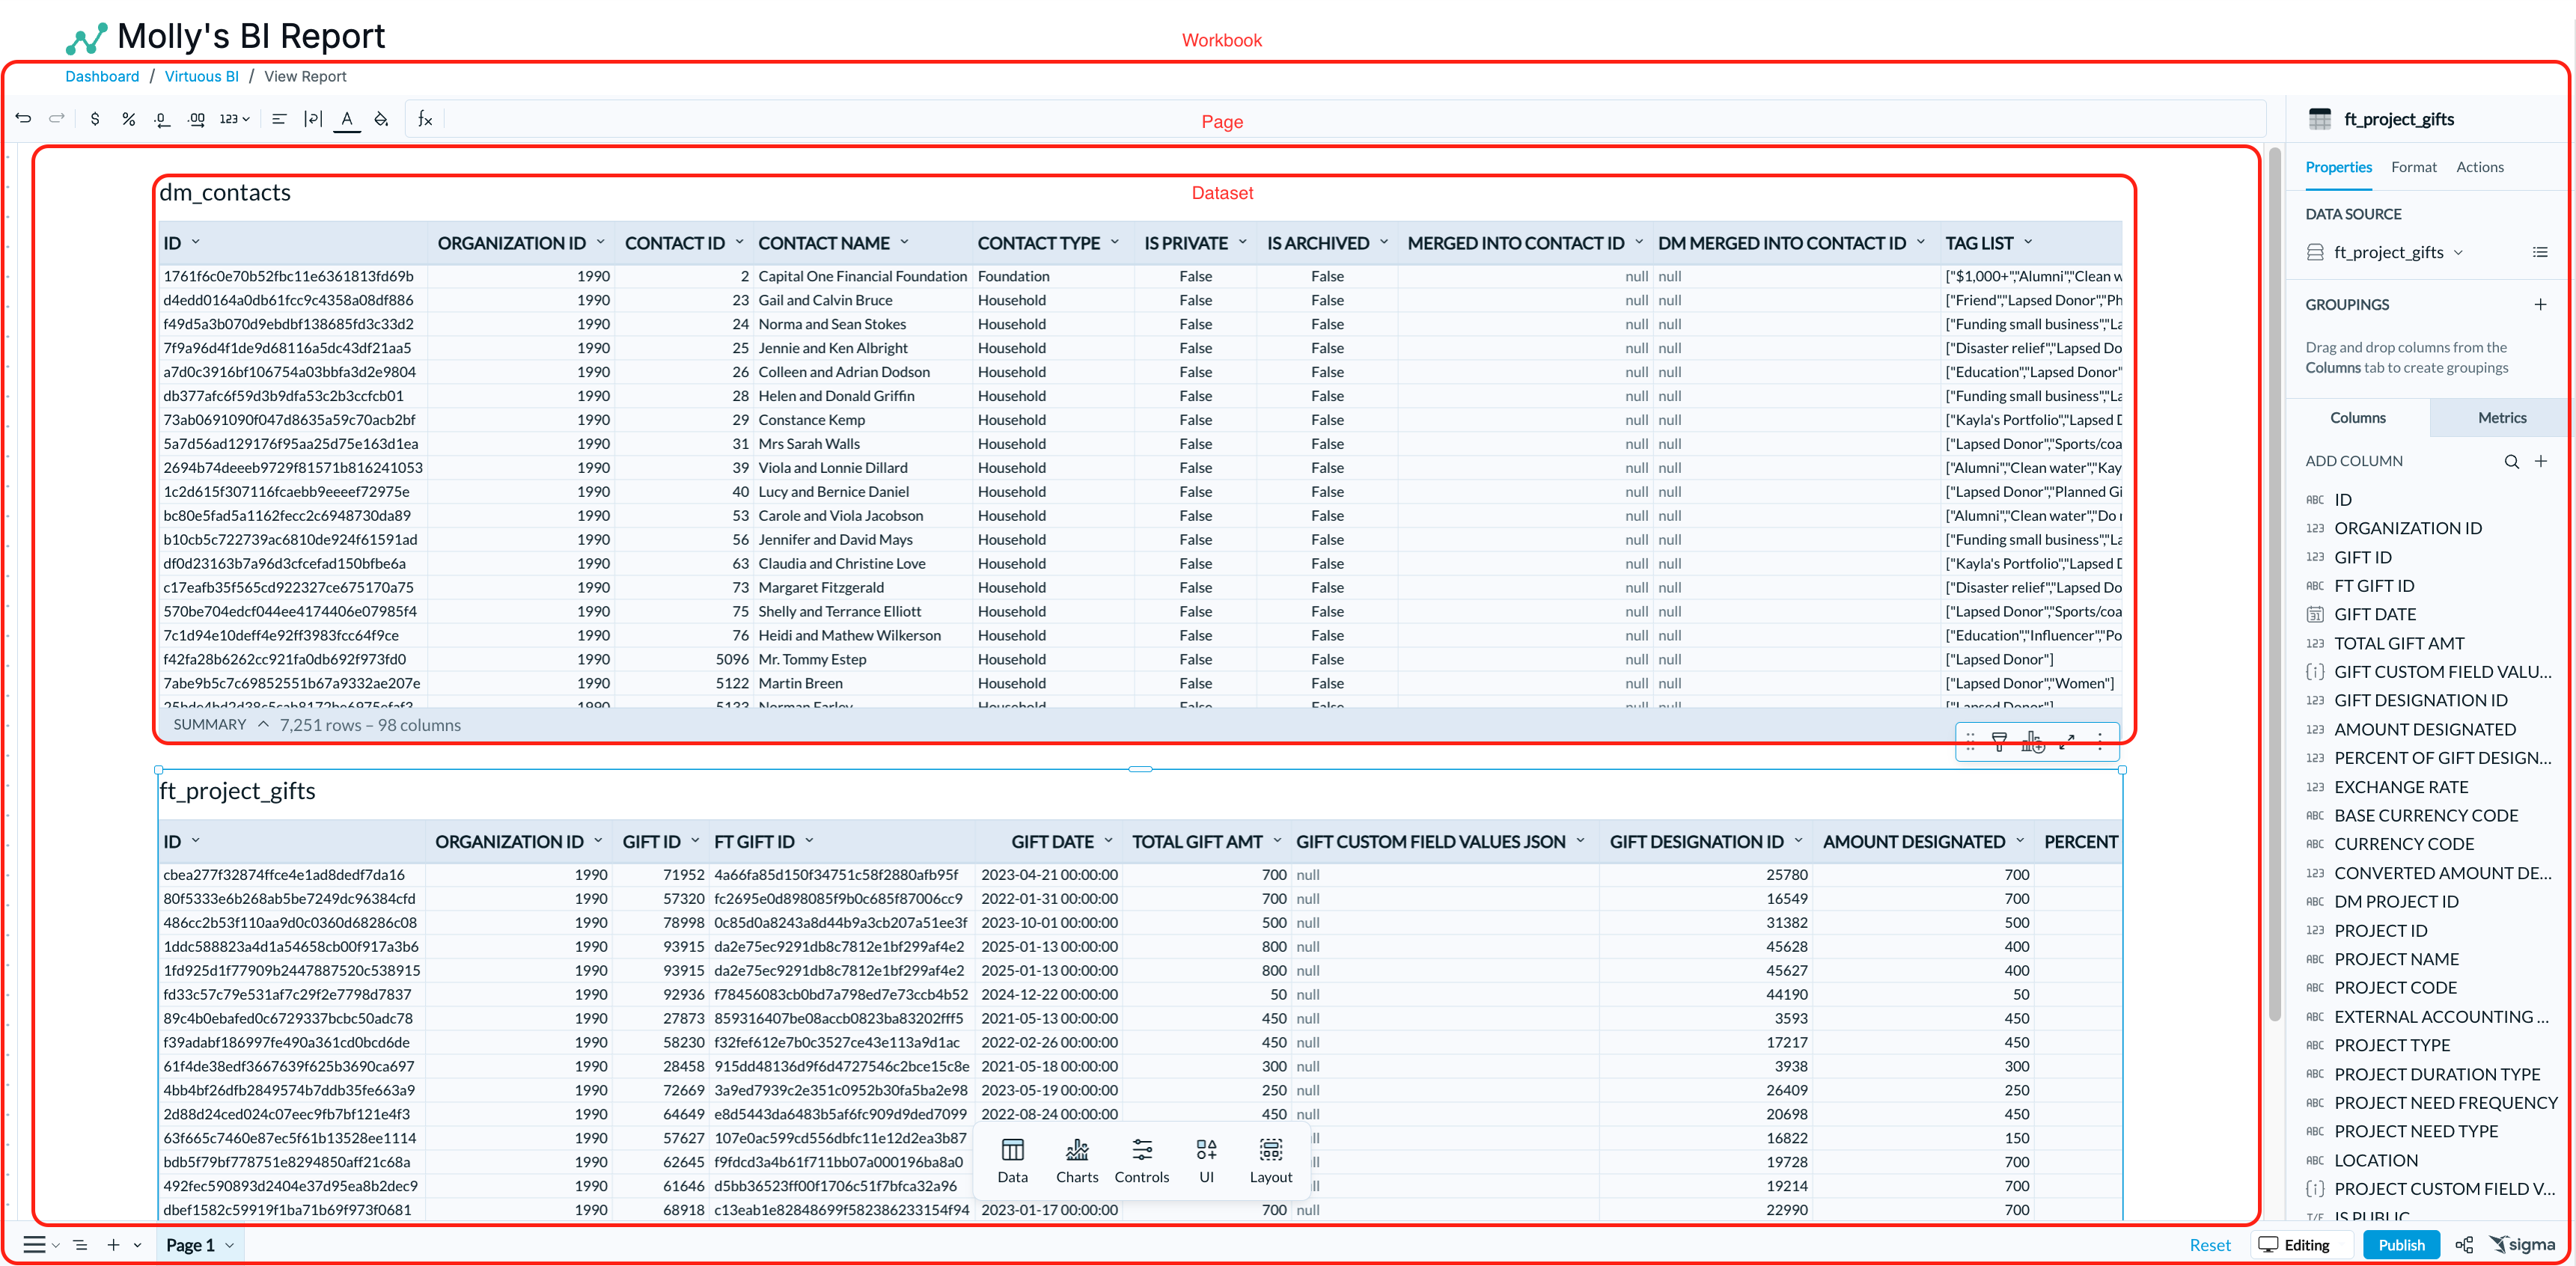The height and width of the screenshot is (1266, 2576).
Task: Click the page list icon in the bottom bar
Action: pyautogui.click(x=80, y=1244)
